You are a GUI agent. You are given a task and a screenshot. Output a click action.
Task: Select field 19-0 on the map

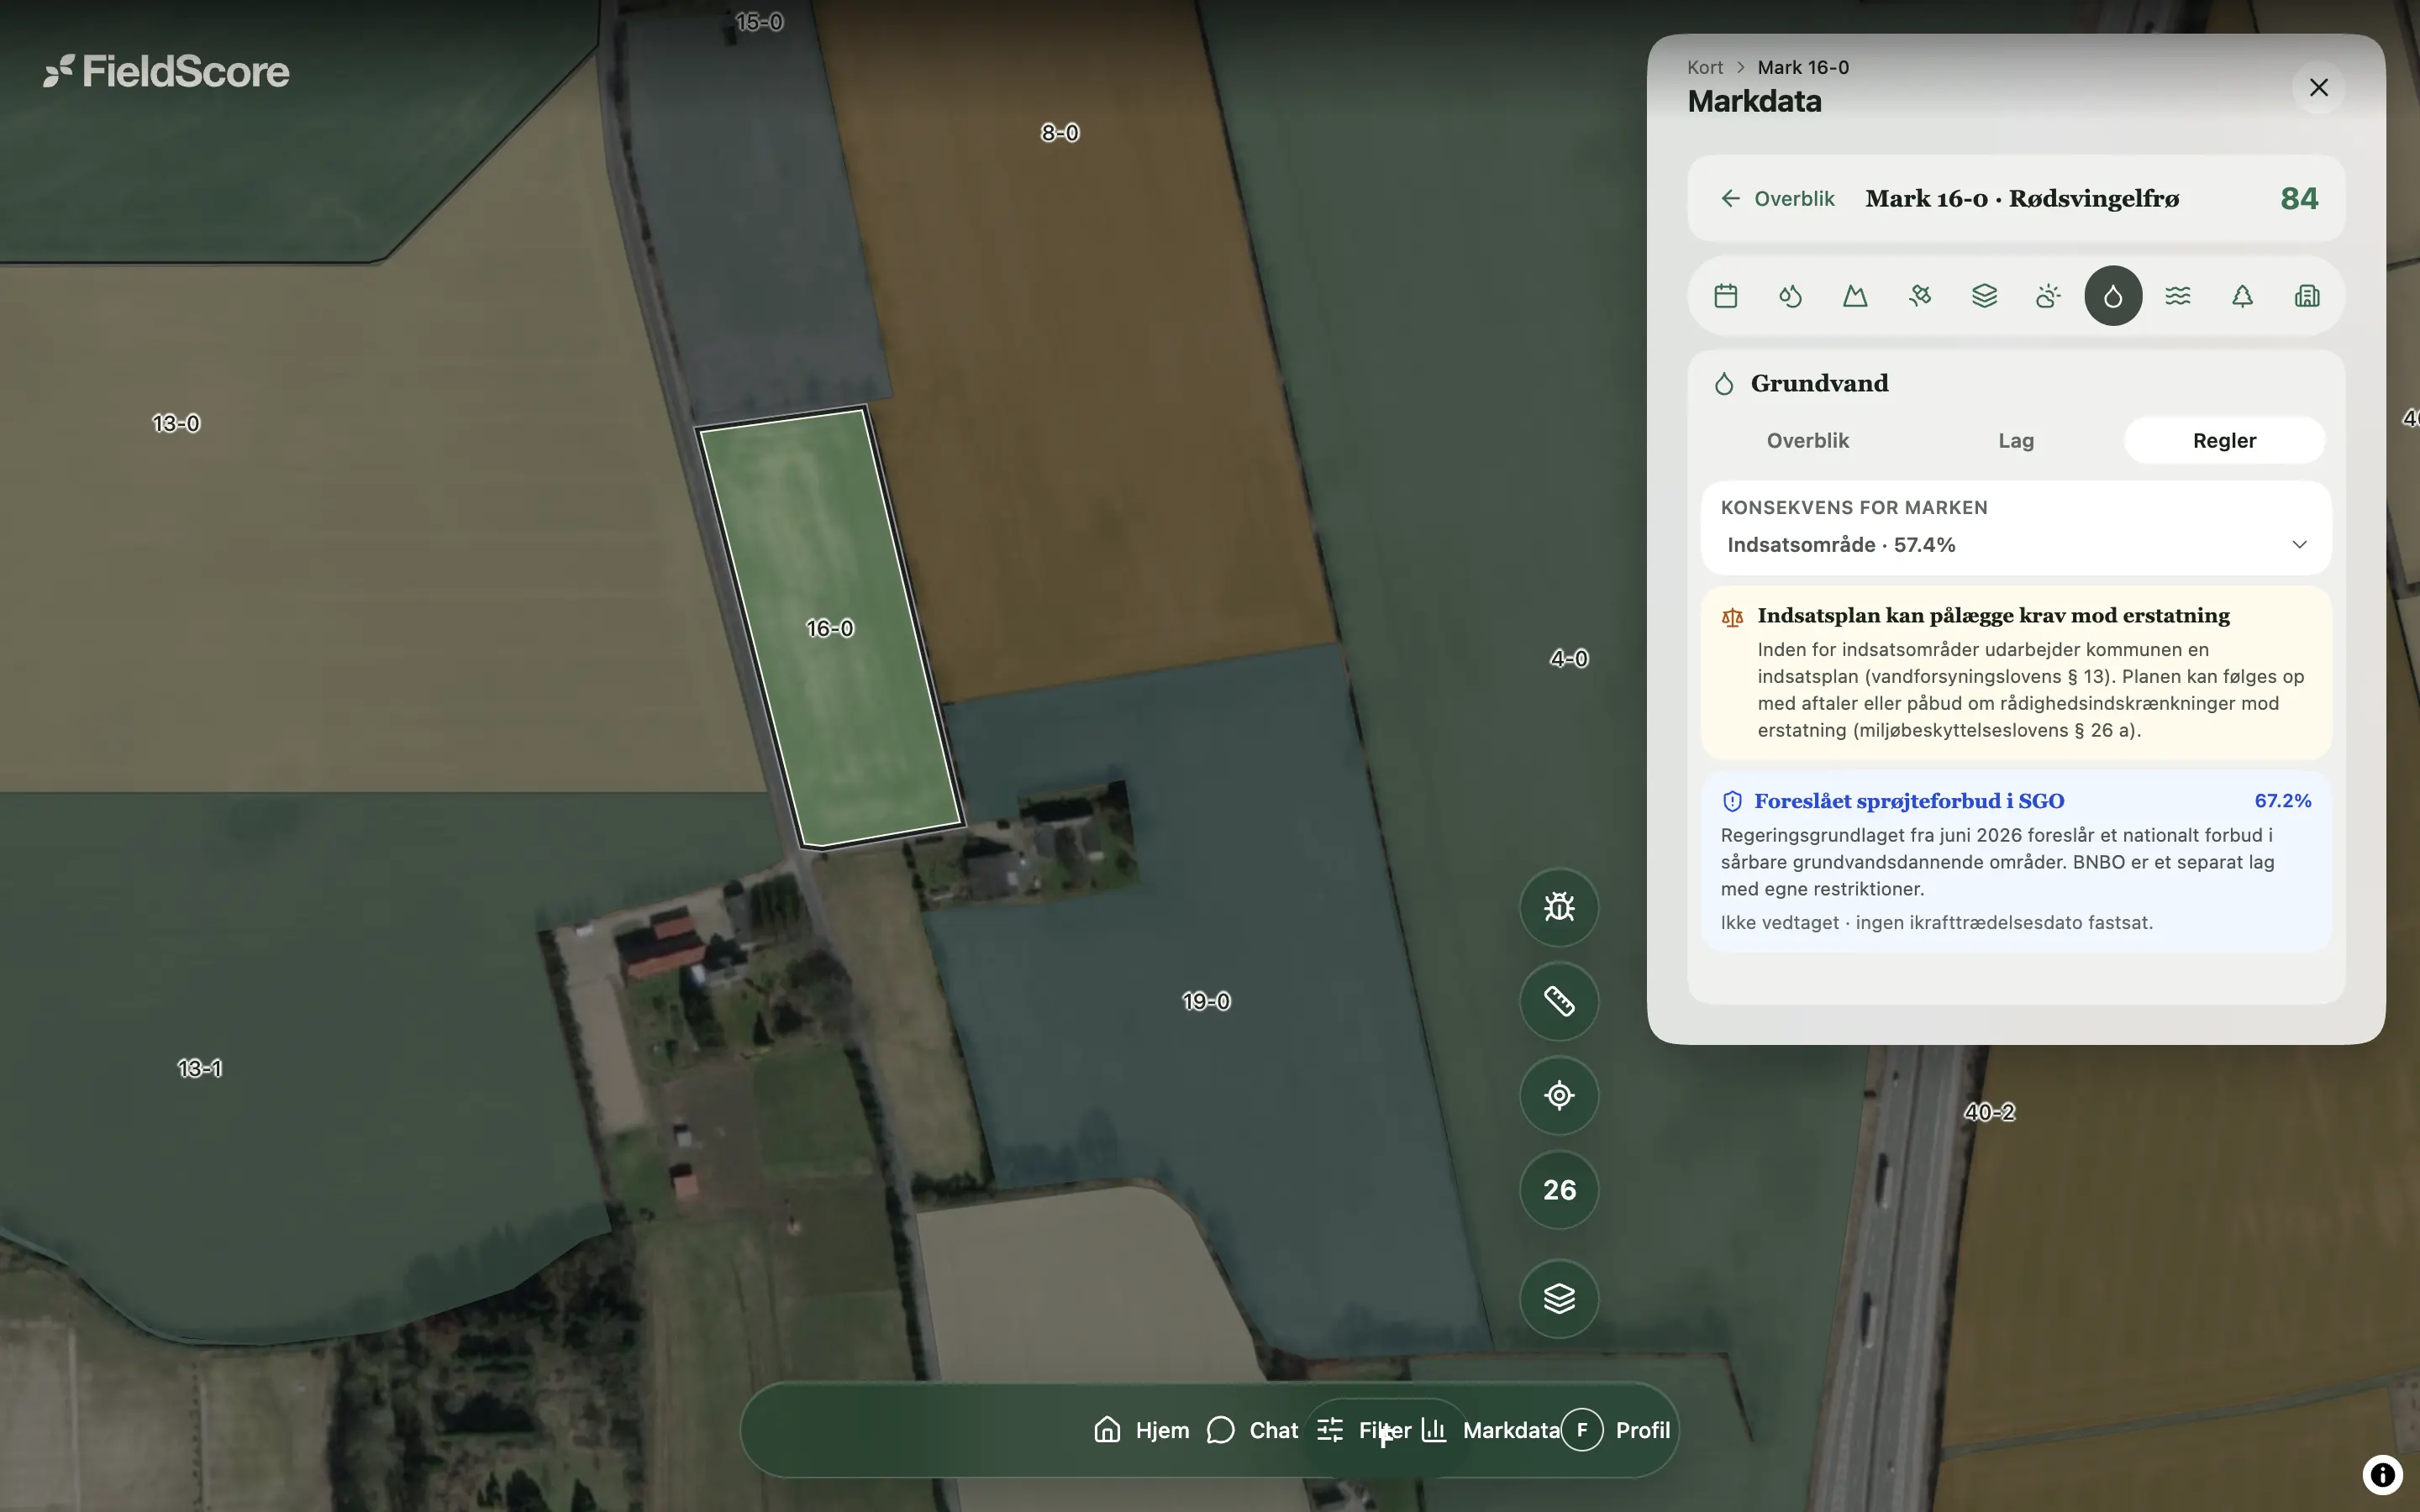coord(1206,1001)
